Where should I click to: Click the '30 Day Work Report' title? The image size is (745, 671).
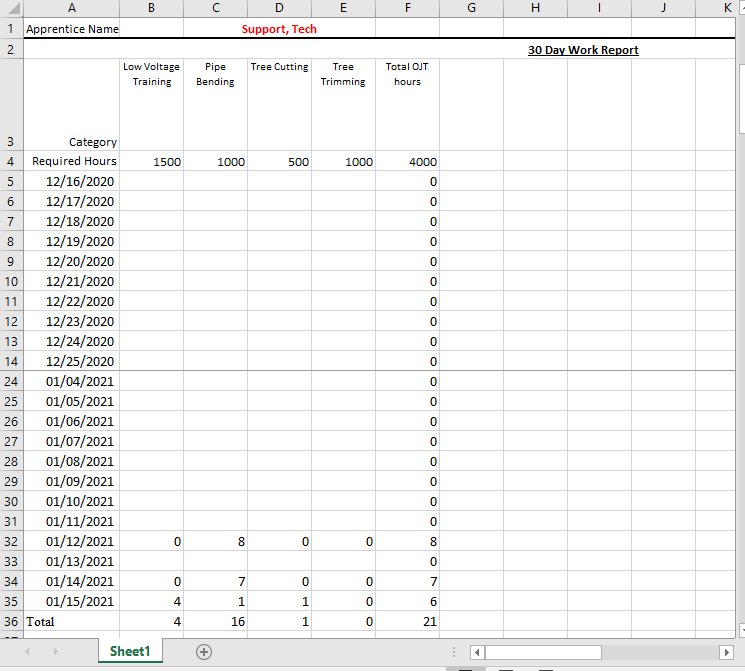583,50
